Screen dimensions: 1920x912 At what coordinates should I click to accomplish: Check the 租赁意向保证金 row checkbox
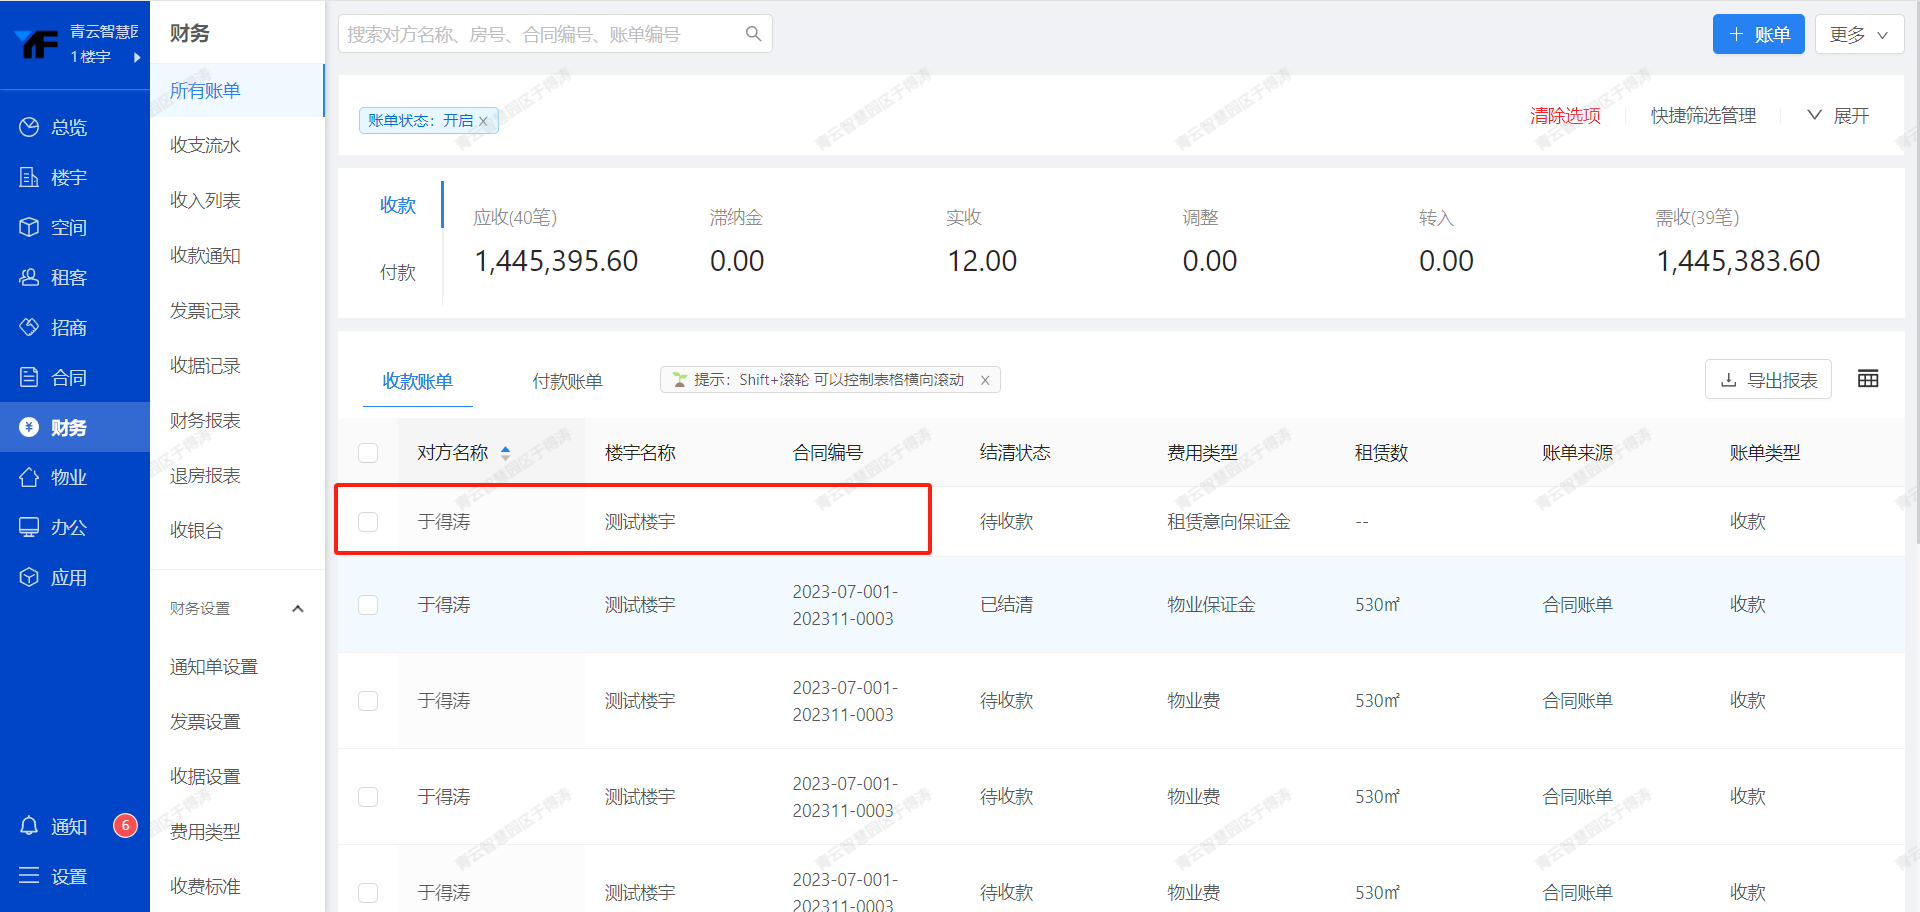[368, 522]
